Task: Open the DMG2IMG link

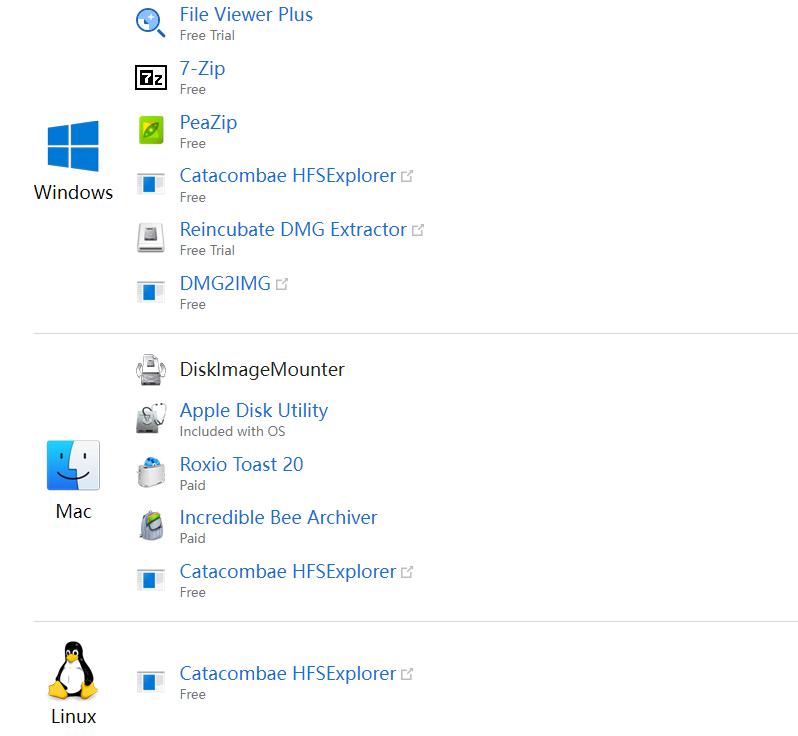Action: pyautogui.click(x=225, y=284)
